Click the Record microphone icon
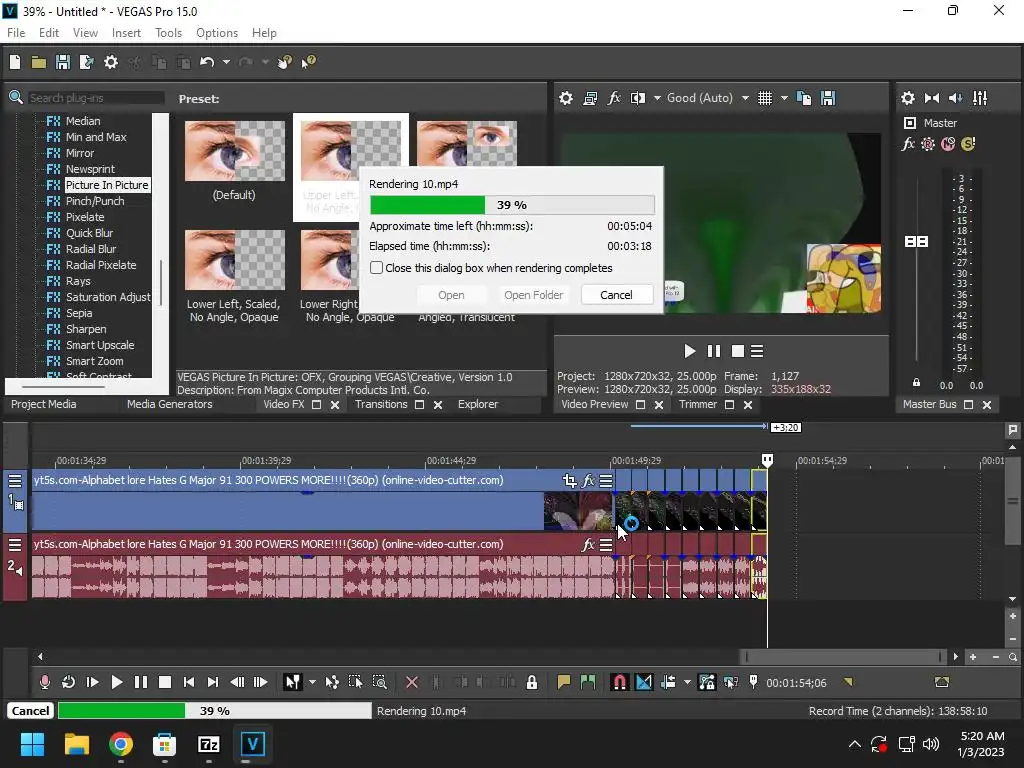 point(44,682)
